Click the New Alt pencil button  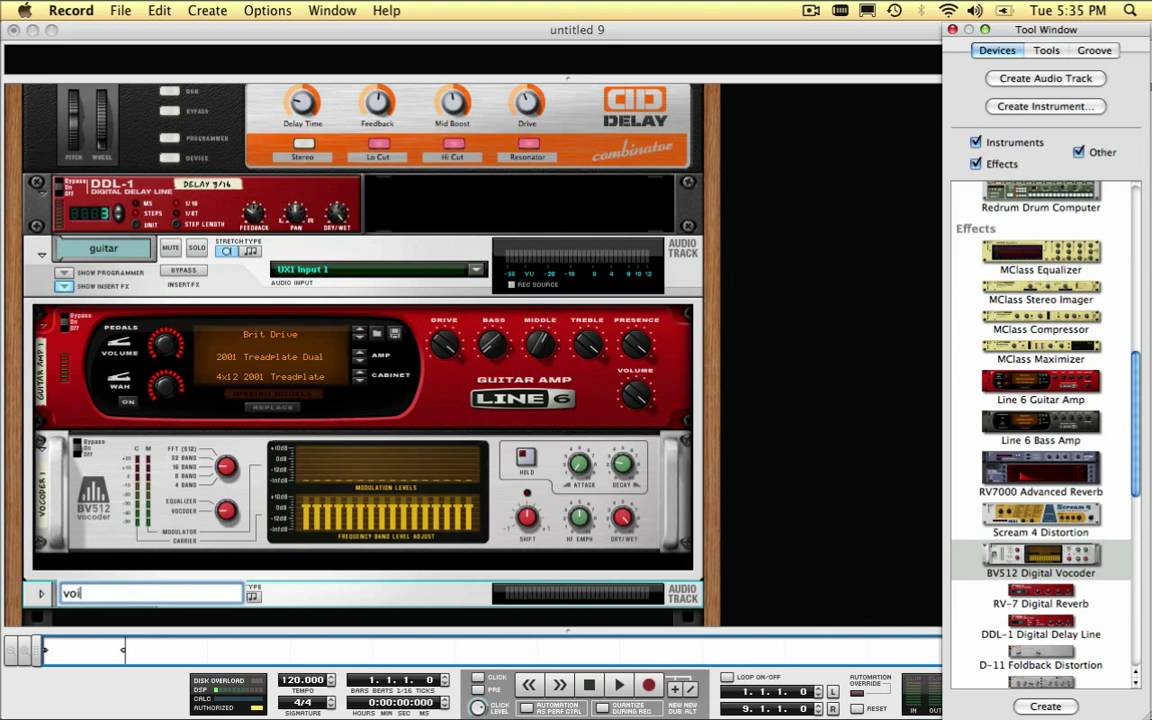[691, 688]
